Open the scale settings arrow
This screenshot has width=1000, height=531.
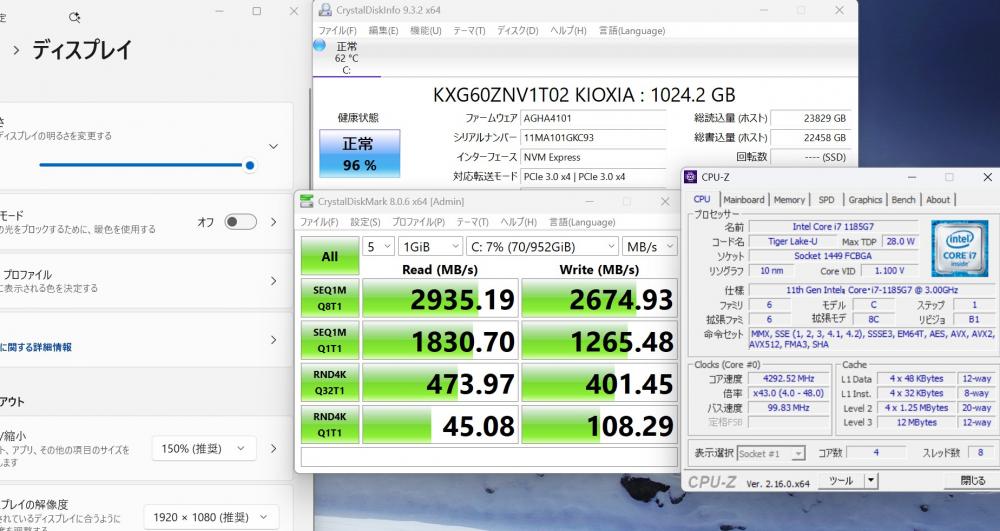click(274, 449)
